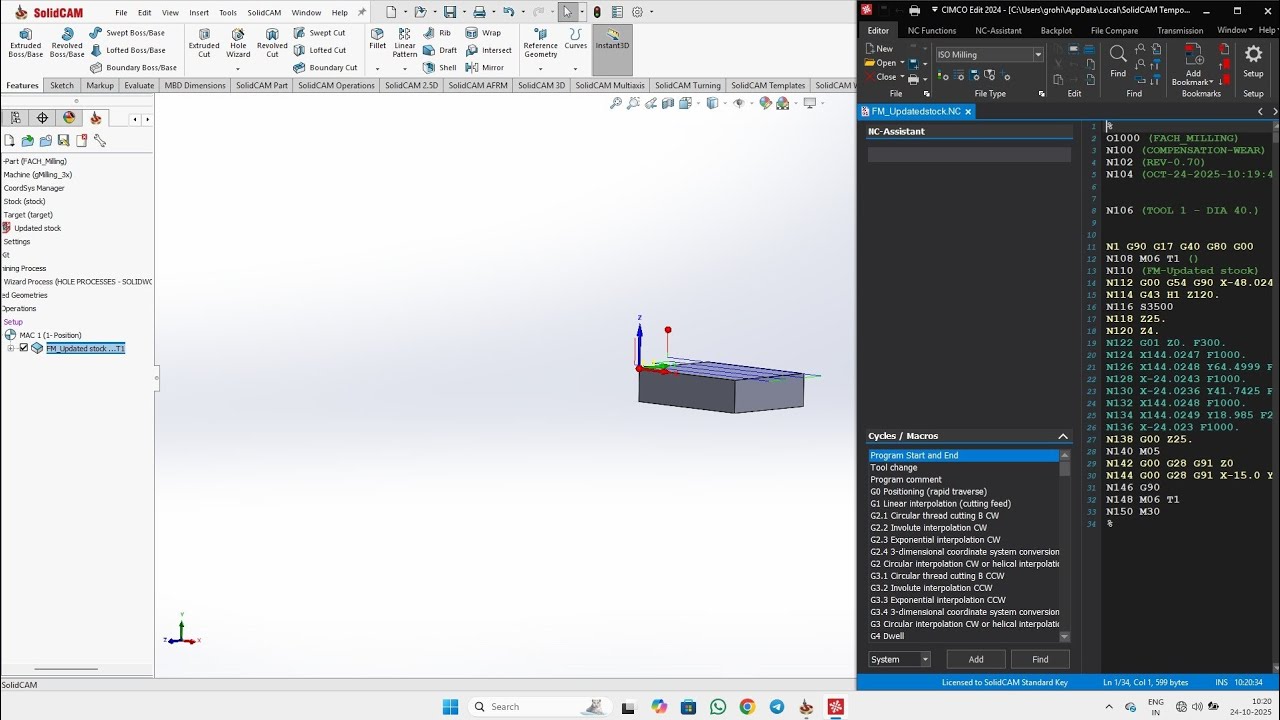Open the CIMCO Open file dropdown arrow
This screenshot has width=1280, height=720.
pos(902,63)
